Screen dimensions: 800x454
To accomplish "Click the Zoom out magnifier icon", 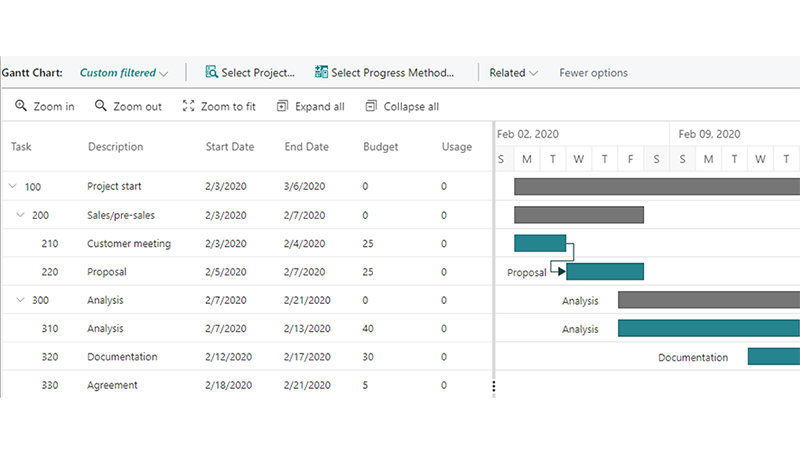I will tap(101, 106).
